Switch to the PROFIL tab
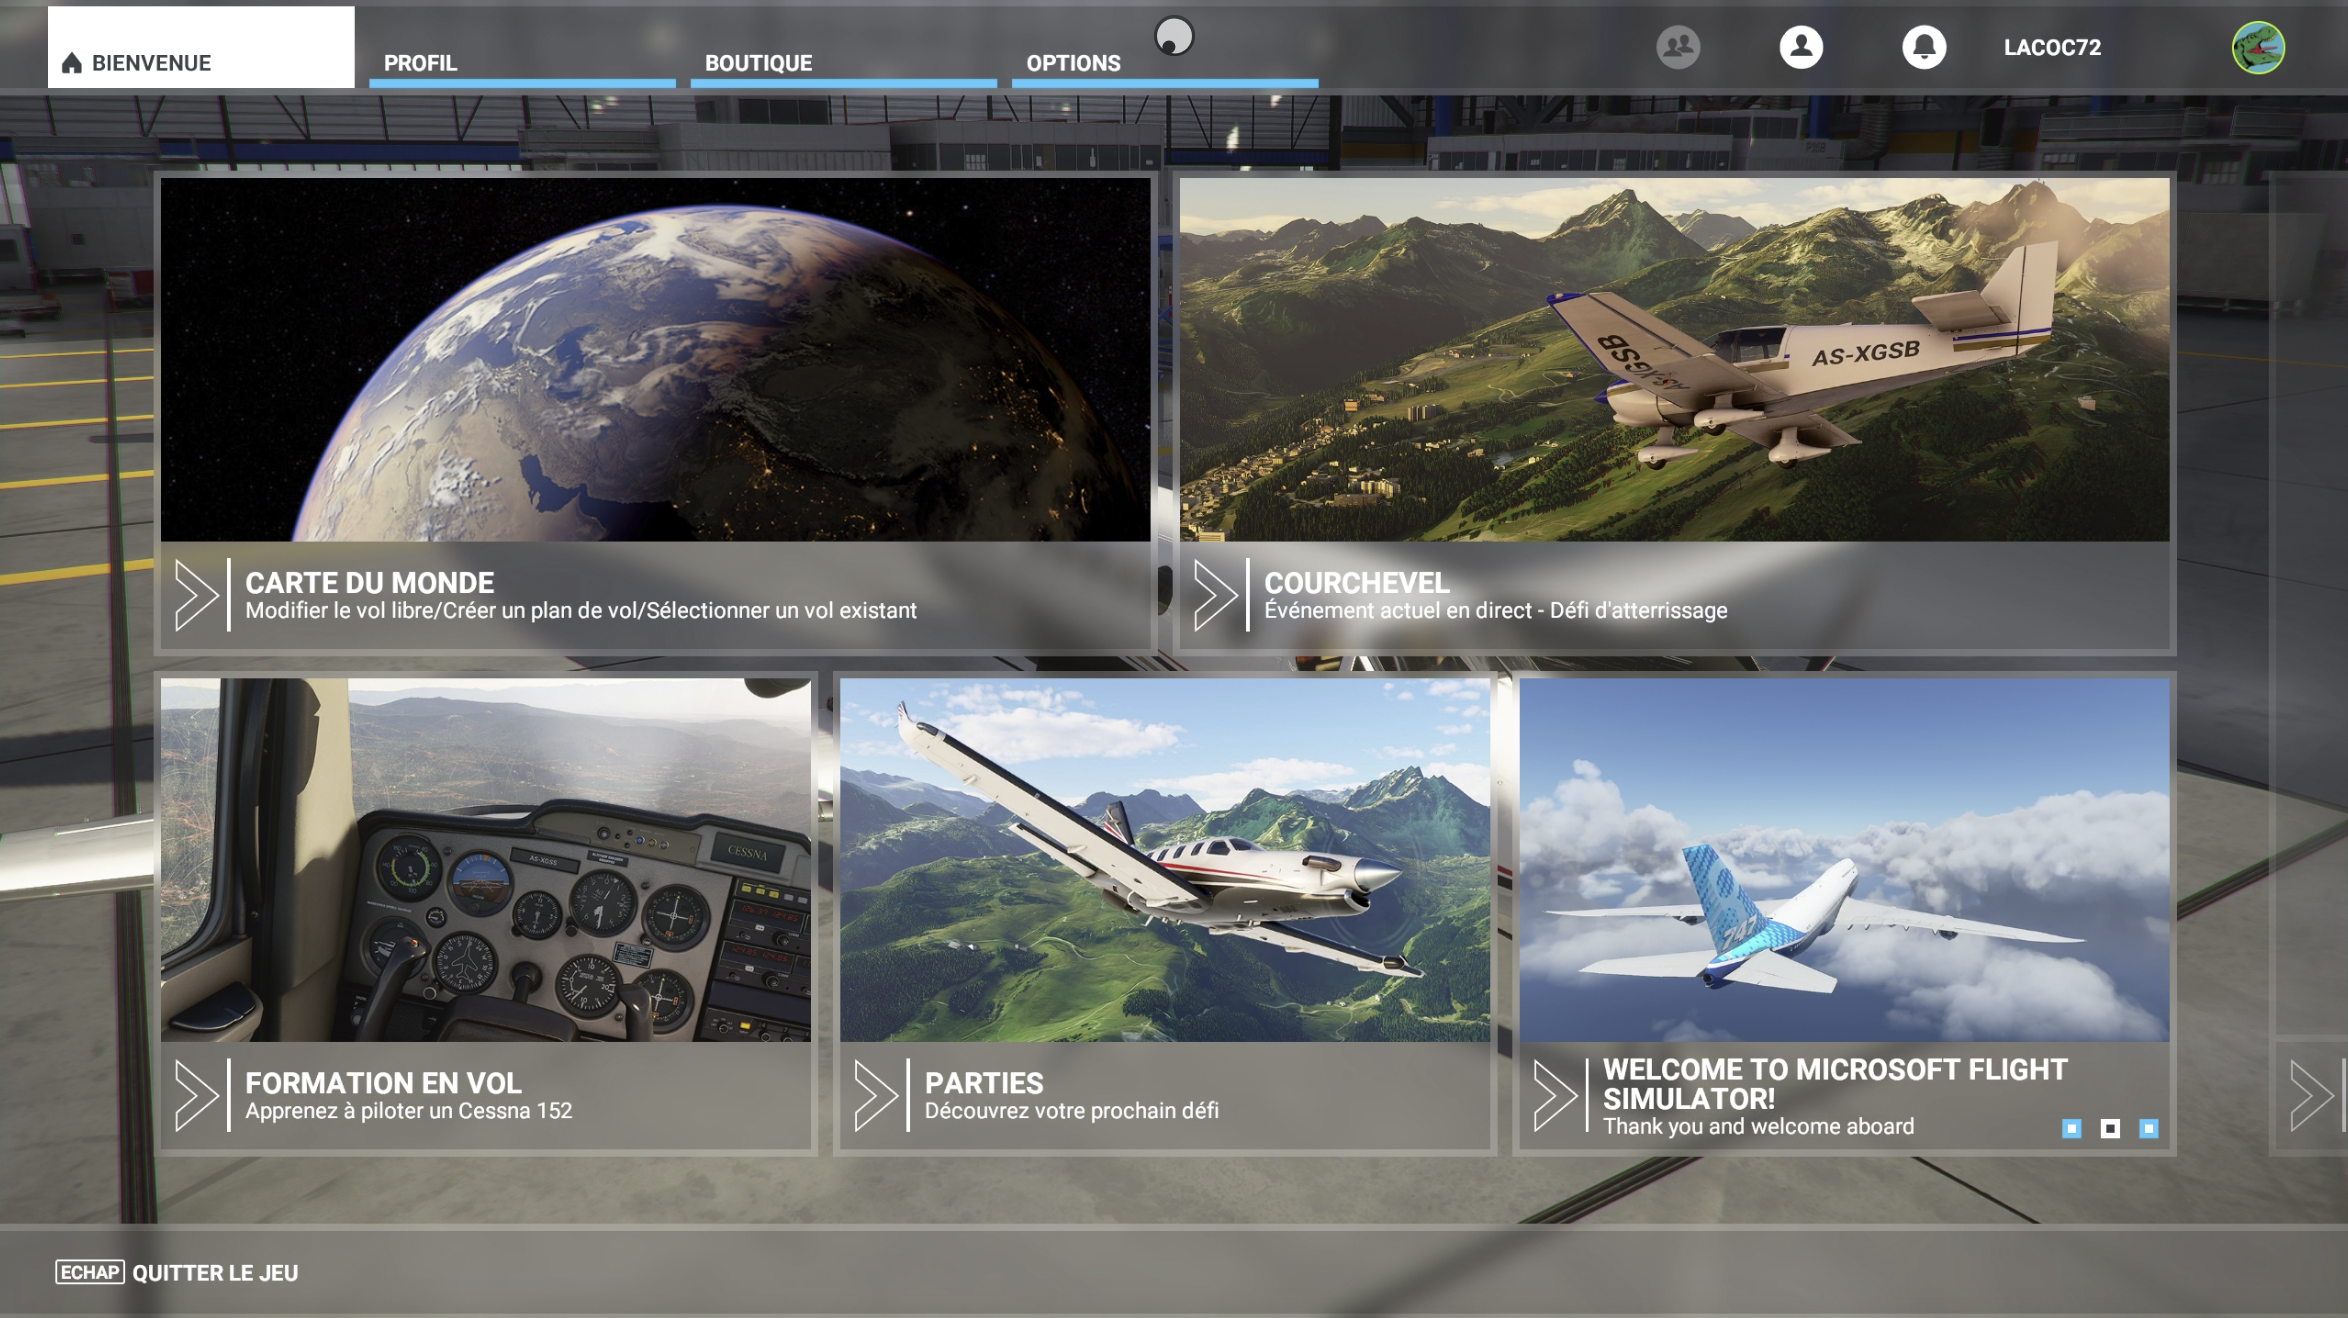Image resolution: width=2348 pixels, height=1318 pixels. 522,62
